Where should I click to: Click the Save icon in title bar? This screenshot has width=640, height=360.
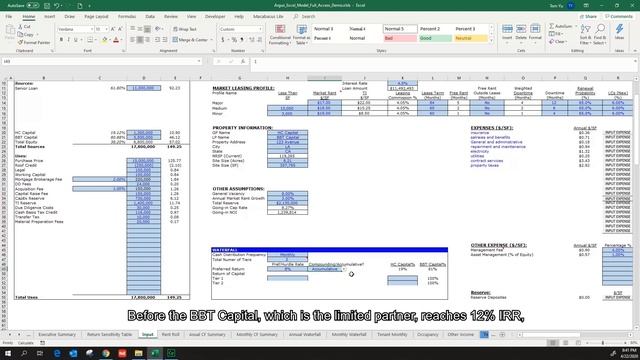[47, 6]
